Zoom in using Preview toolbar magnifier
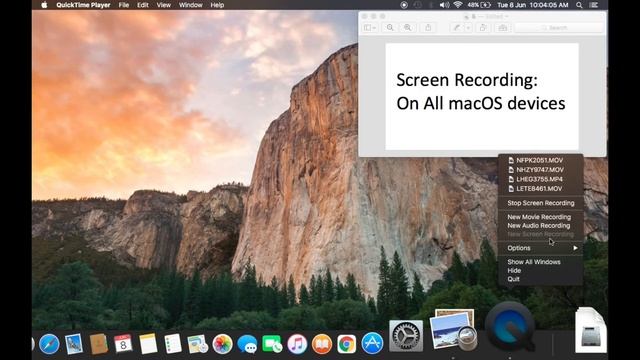 click(408, 27)
